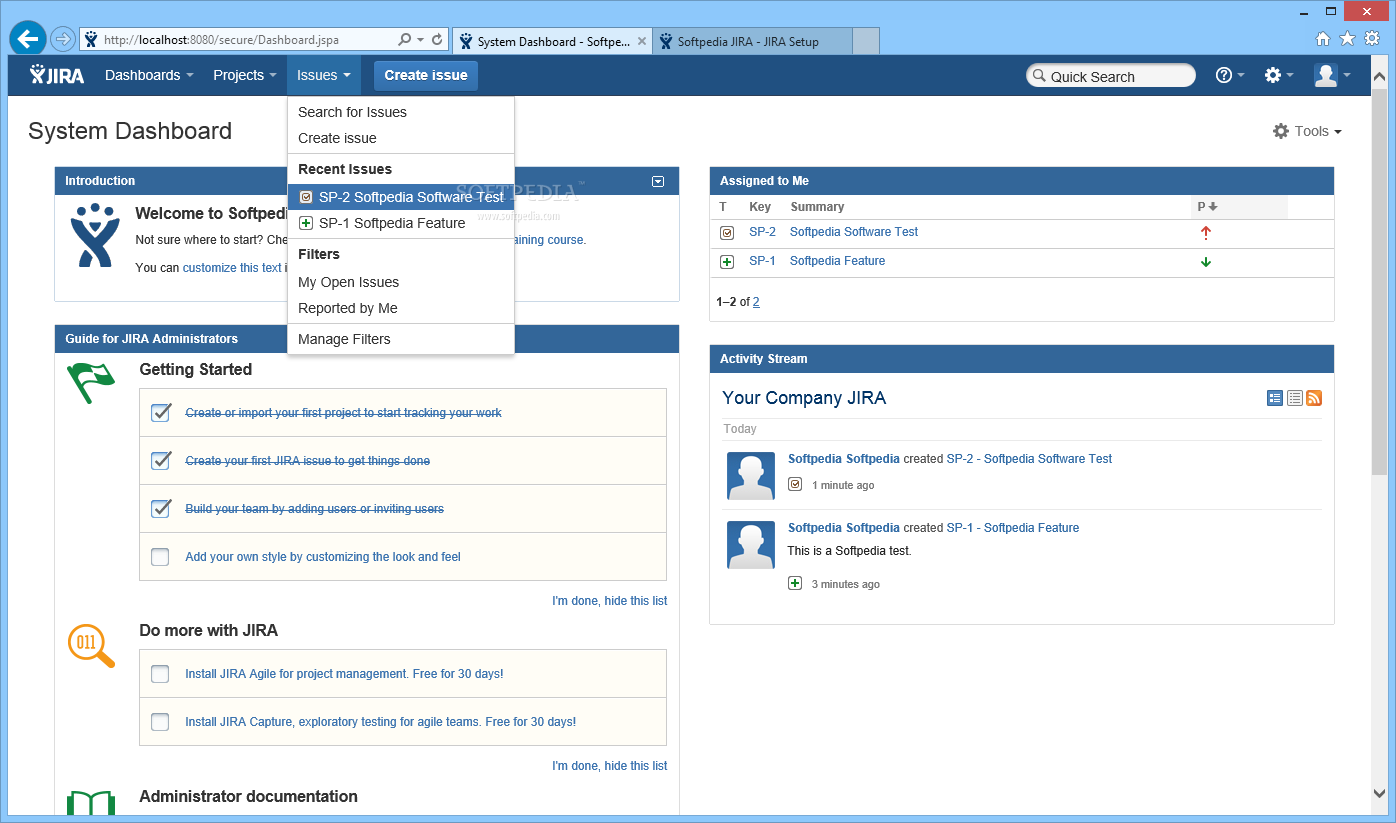Click 'I'm done, hide this list' under Getting Started
The image size is (1396, 823).
click(609, 601)
